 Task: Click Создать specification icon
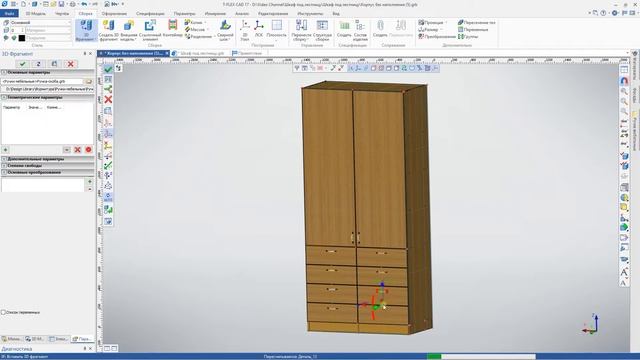point(344,30)
